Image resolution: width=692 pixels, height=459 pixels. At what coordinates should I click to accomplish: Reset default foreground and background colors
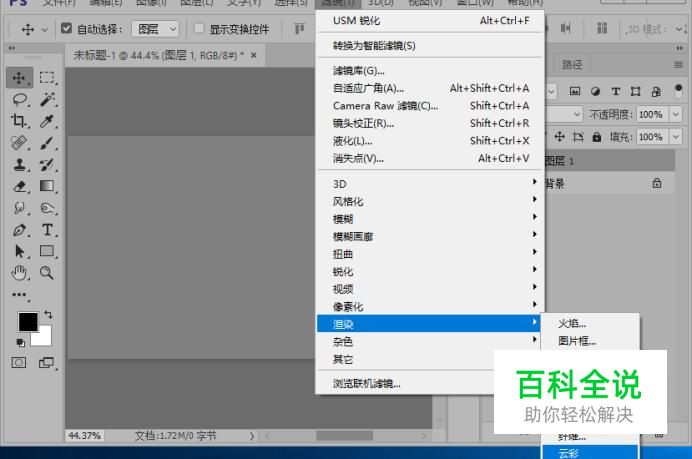(20, 342)
